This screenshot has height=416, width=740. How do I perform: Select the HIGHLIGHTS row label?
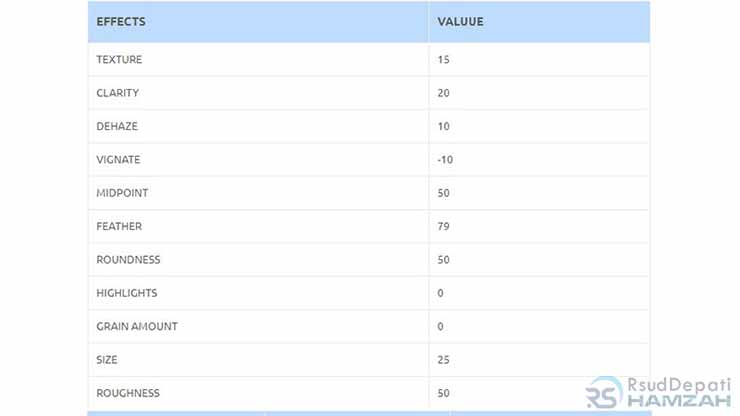(x=127, y=293)
